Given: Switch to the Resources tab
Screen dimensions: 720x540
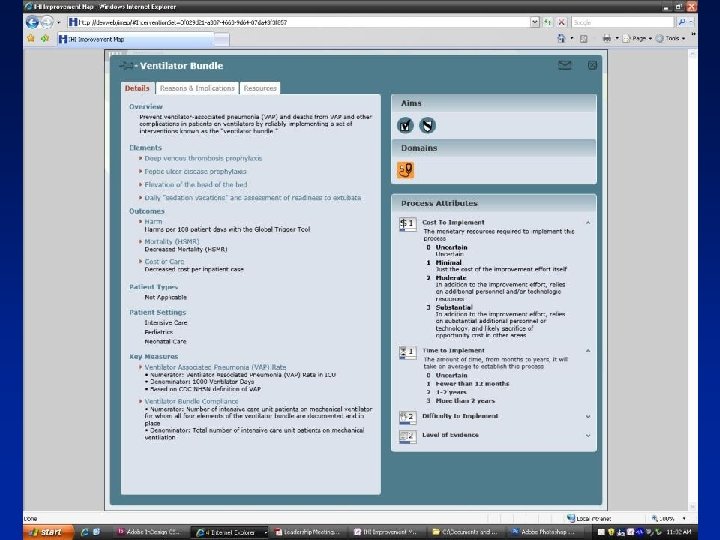Looking at the screenshot, I should (x=260, y=88).
